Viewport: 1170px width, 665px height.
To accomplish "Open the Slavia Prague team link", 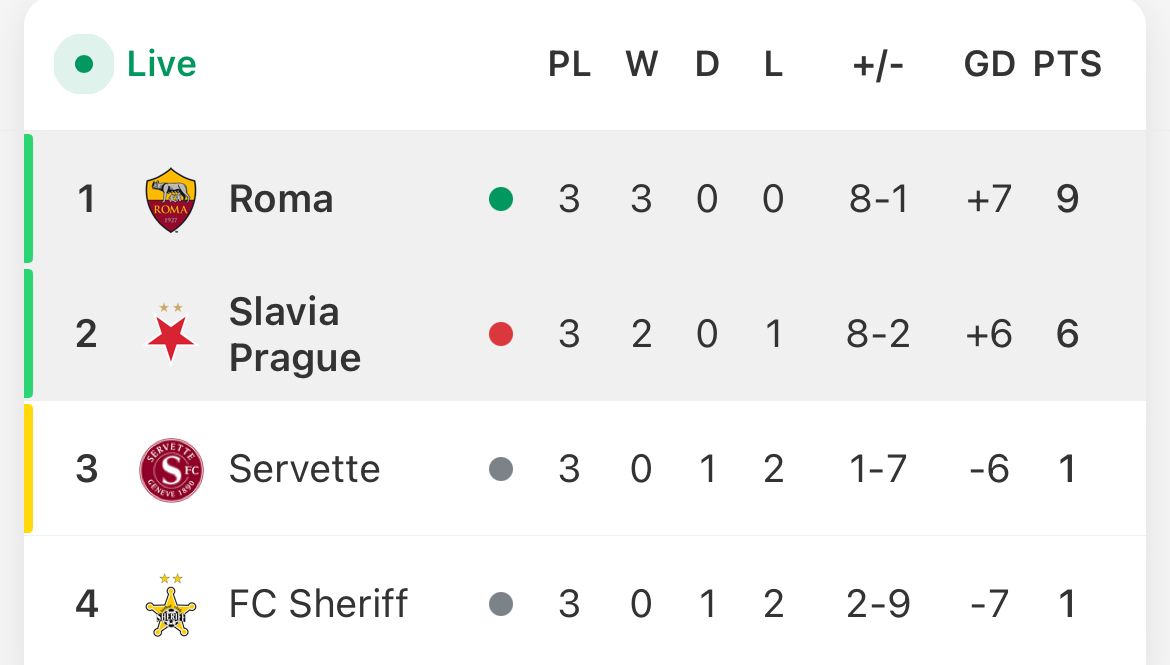I will click(x=295, y=334).
